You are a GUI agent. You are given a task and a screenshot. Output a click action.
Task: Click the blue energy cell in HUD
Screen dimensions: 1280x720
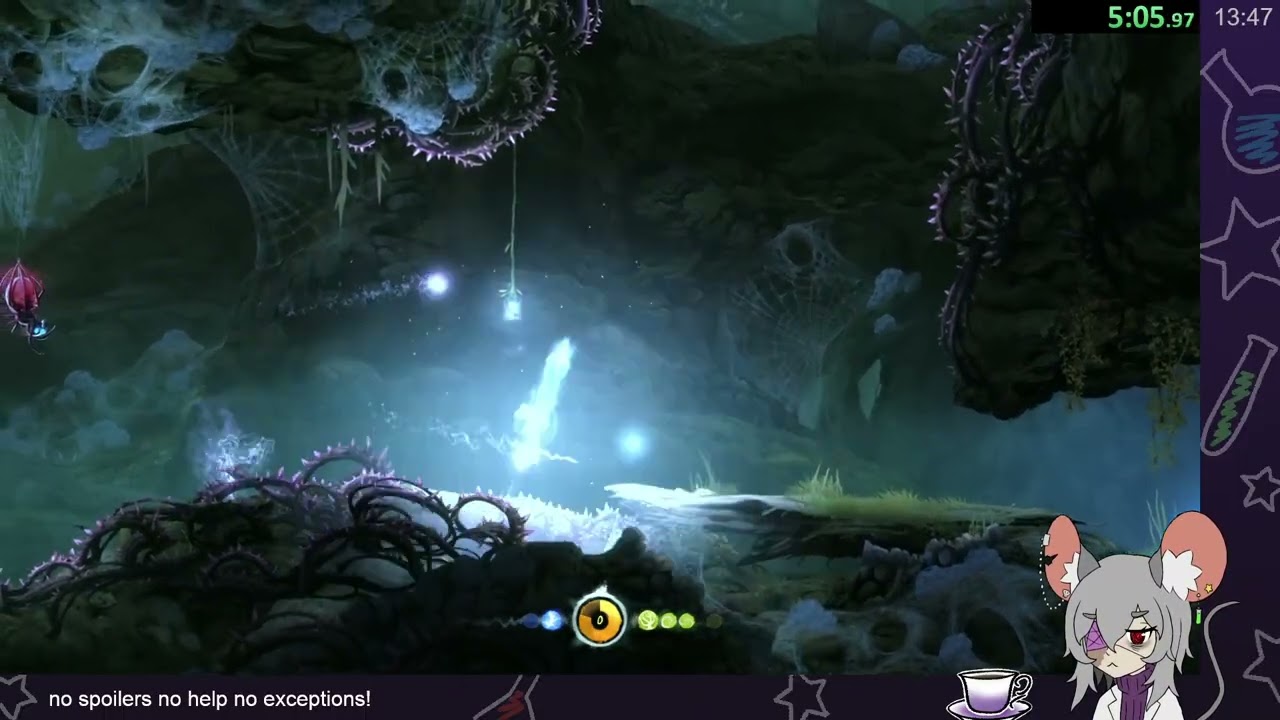551,621
